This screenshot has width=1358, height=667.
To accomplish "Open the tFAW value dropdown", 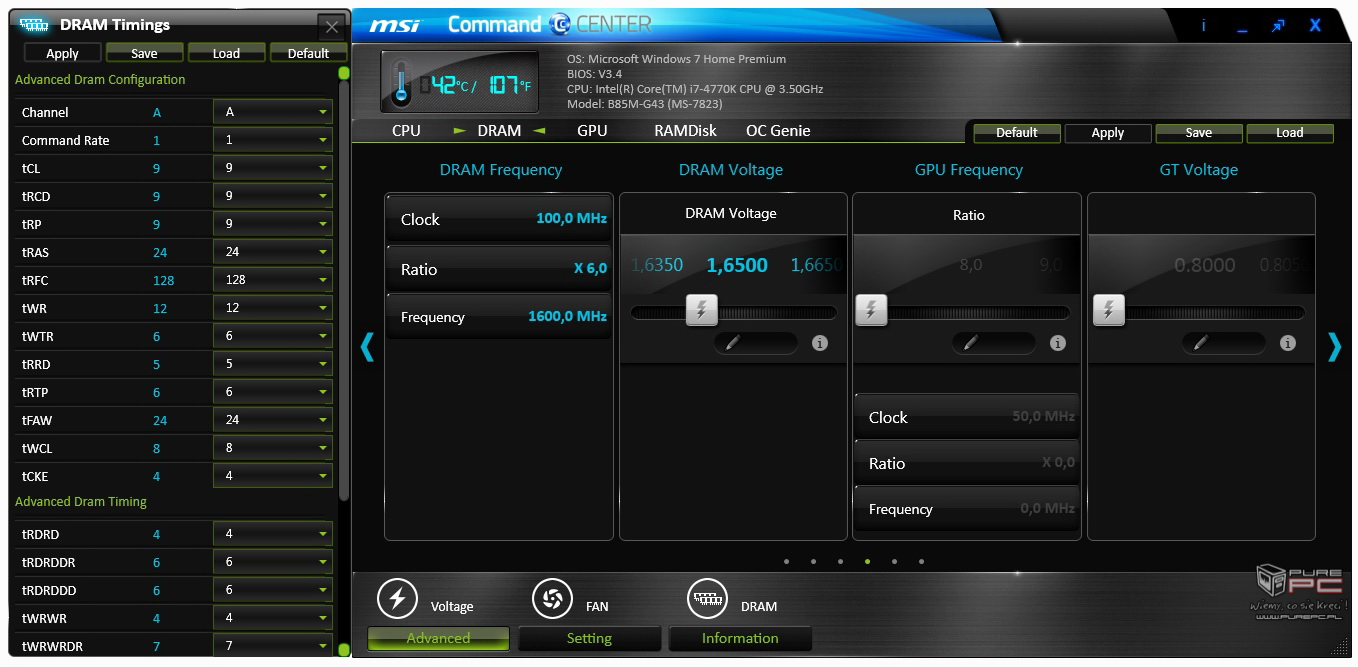I will (x=273, y=420).
